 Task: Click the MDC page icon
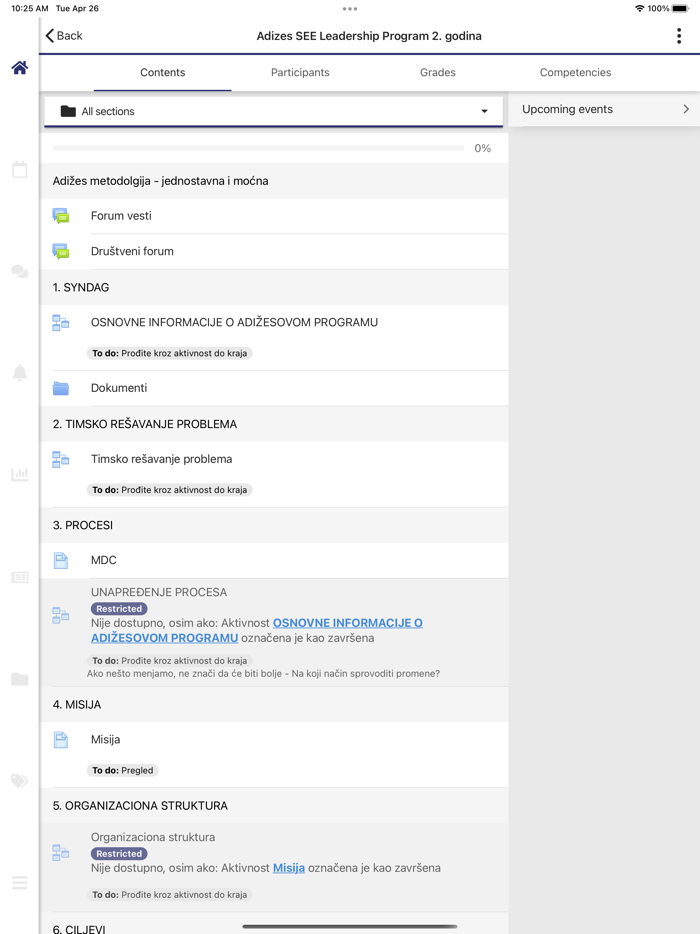coord(61,561)
